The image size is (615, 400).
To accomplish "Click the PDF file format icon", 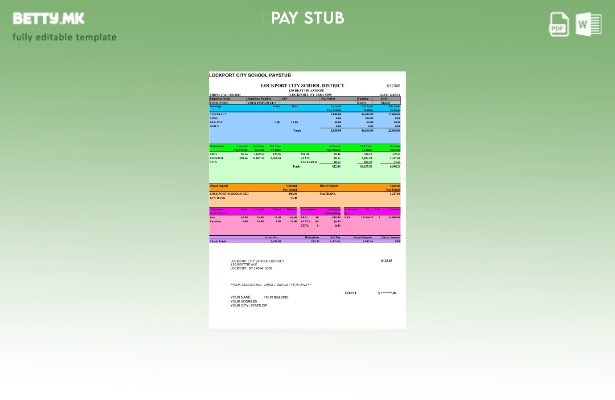I will pos(559,24).
